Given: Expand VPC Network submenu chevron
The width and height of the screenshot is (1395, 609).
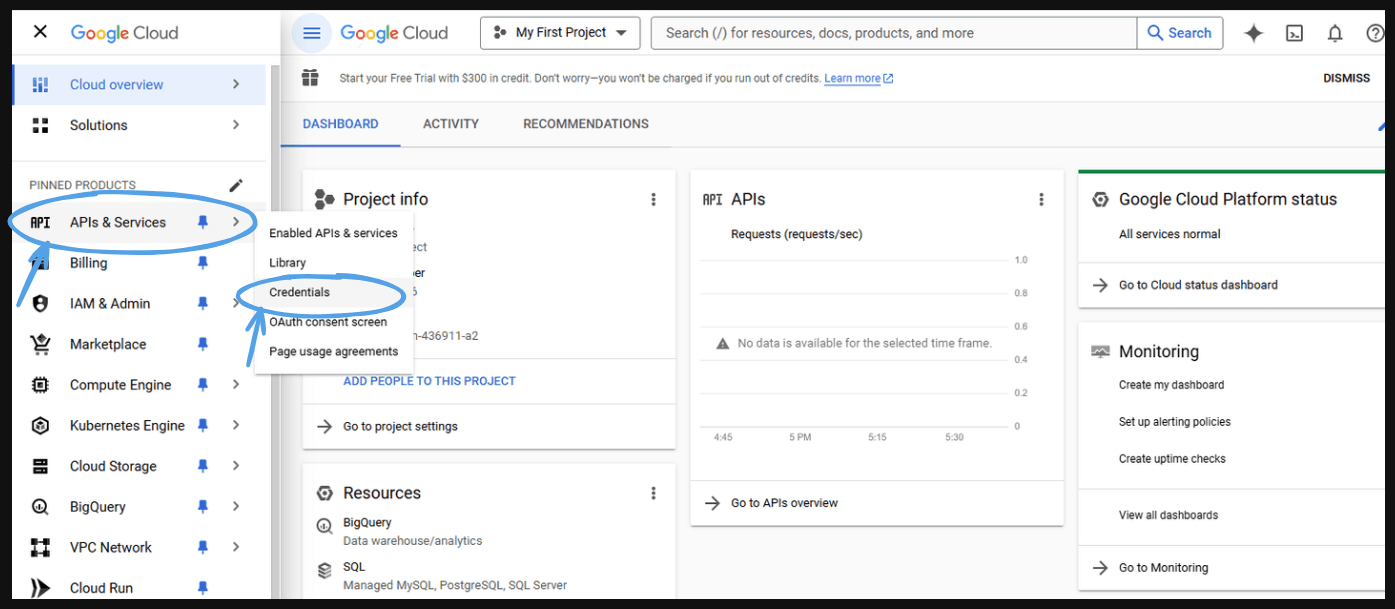Looking at the screenshot, I should (236, 547).
